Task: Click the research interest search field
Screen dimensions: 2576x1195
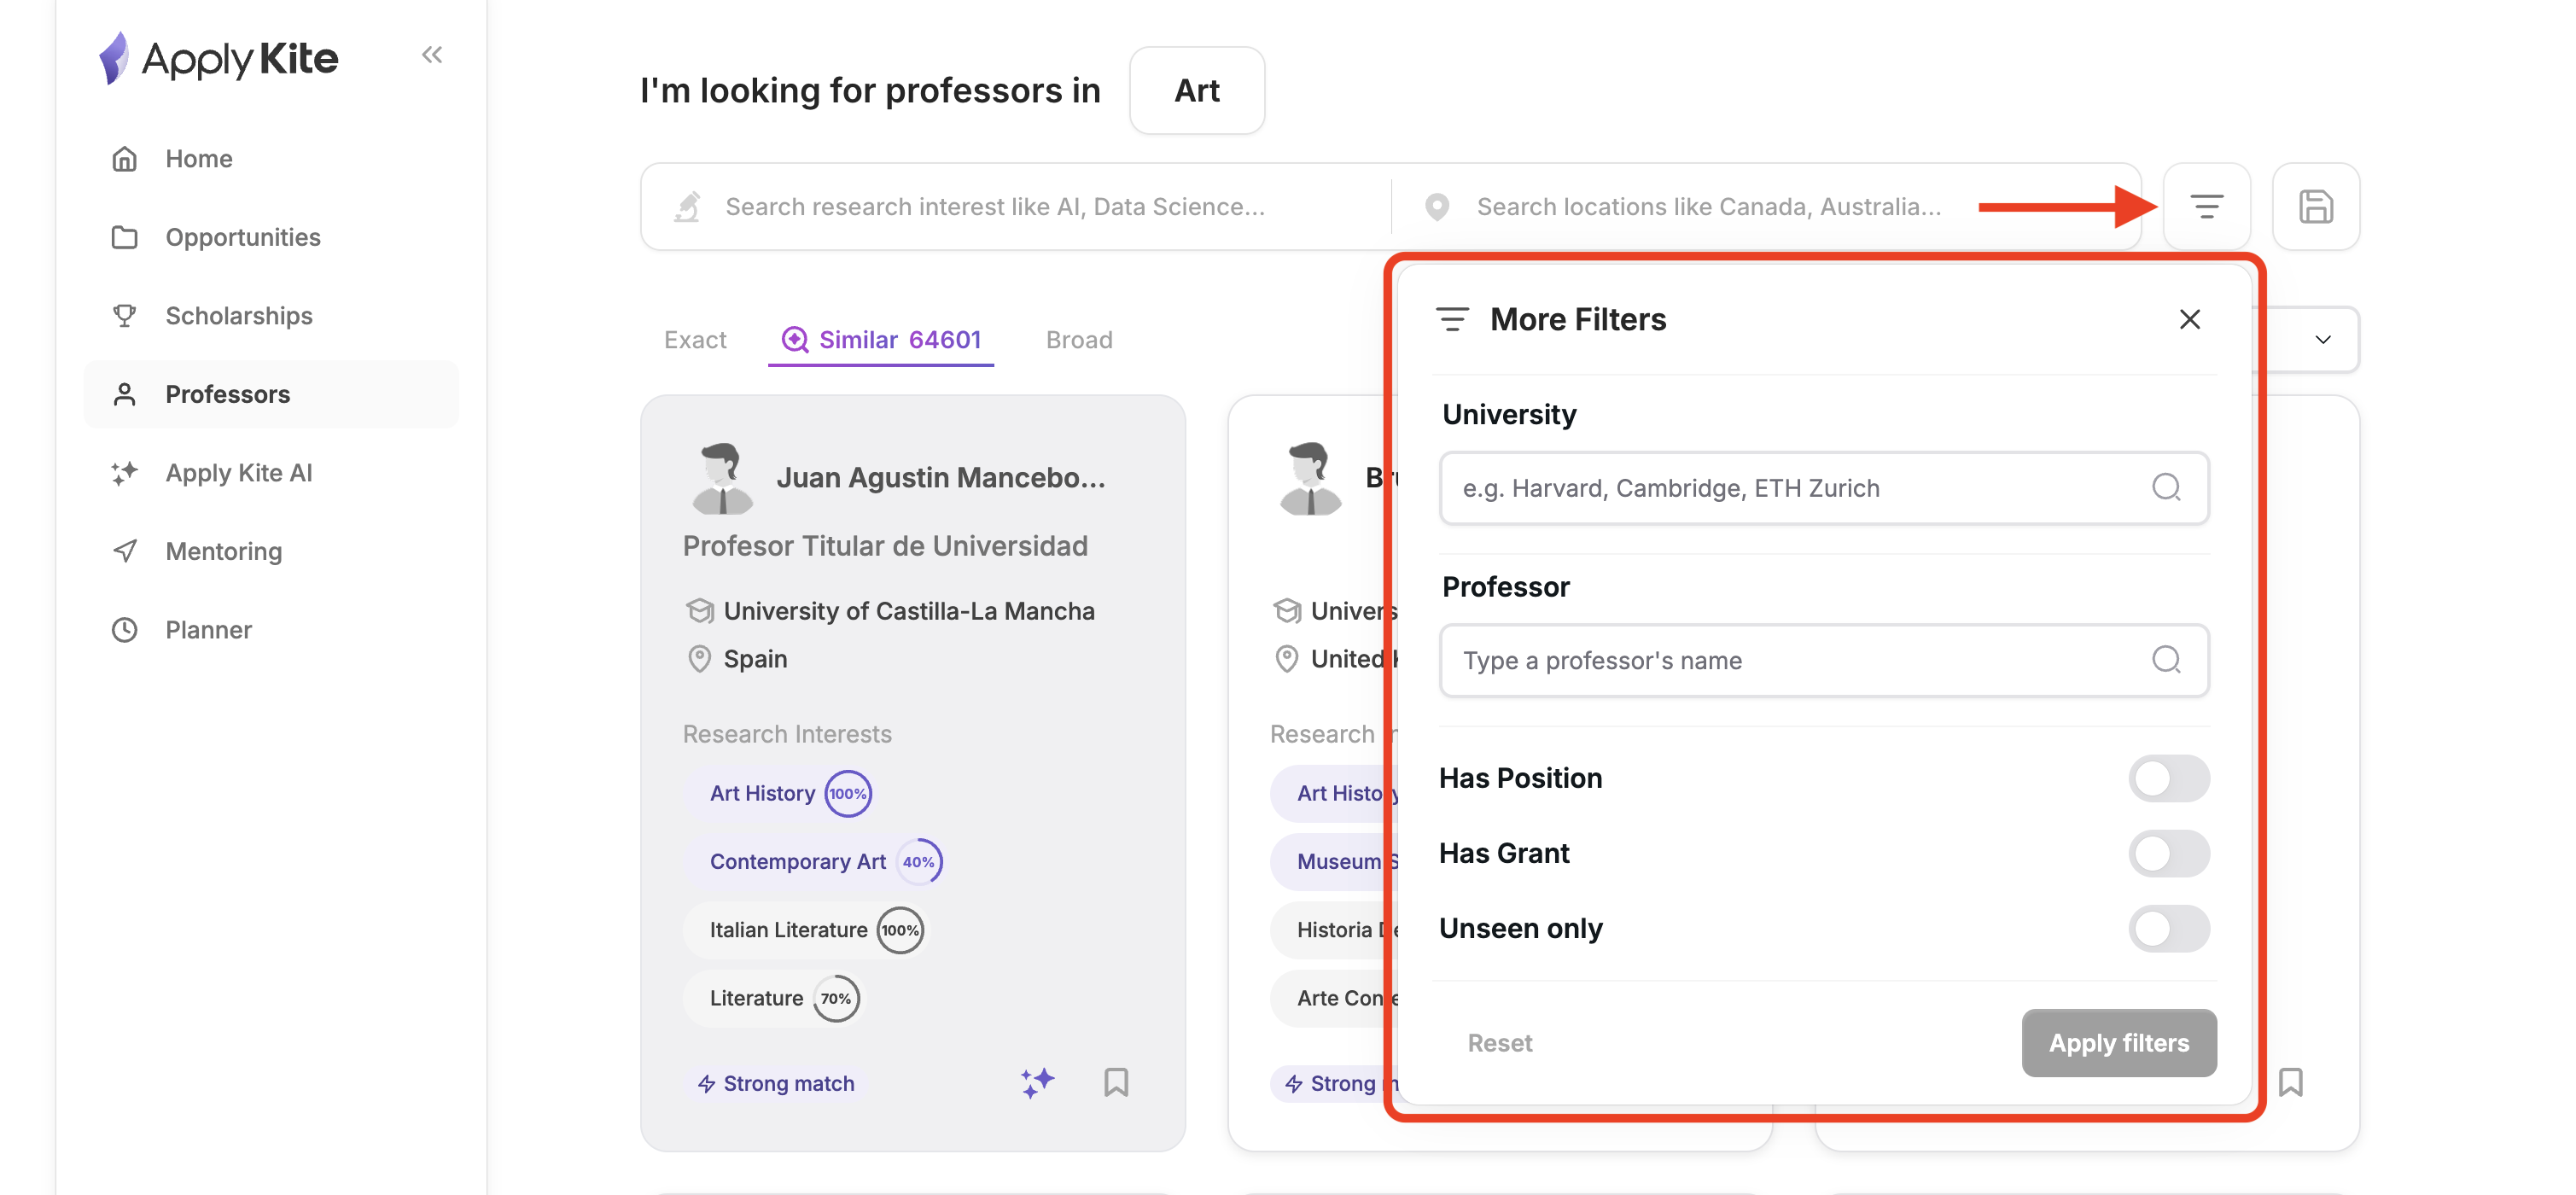Action: [994, 207]
